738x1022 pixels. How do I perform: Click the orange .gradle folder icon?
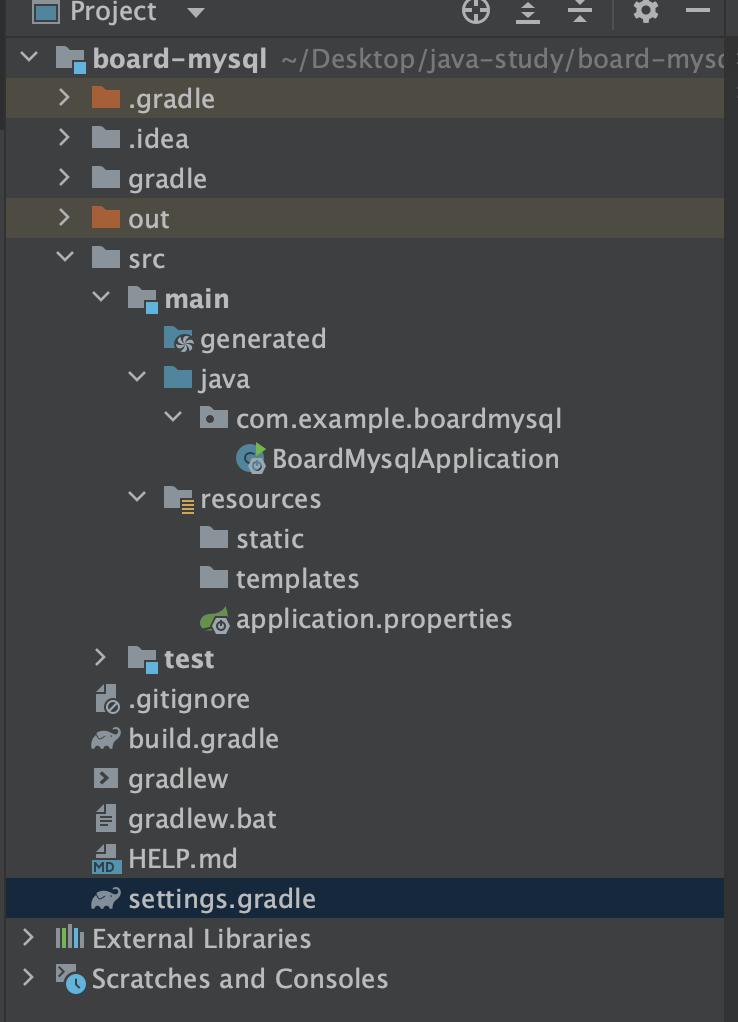pyautogui.click(x=106, y=98)
